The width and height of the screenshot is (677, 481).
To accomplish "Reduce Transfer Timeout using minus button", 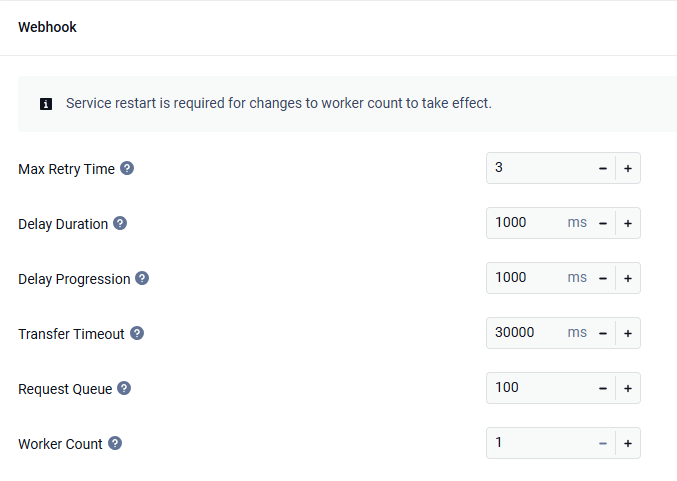I will pyautogui.click(x=603, y=333).
